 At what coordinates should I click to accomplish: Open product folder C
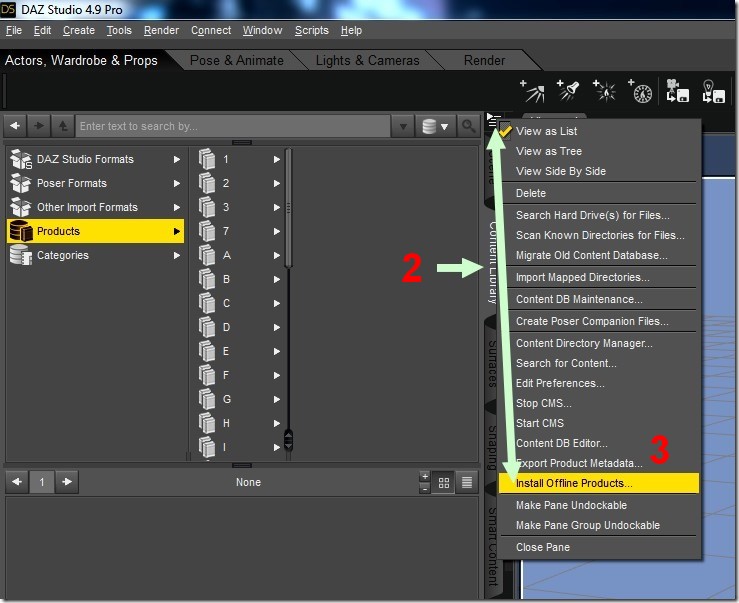click(239, 303)
